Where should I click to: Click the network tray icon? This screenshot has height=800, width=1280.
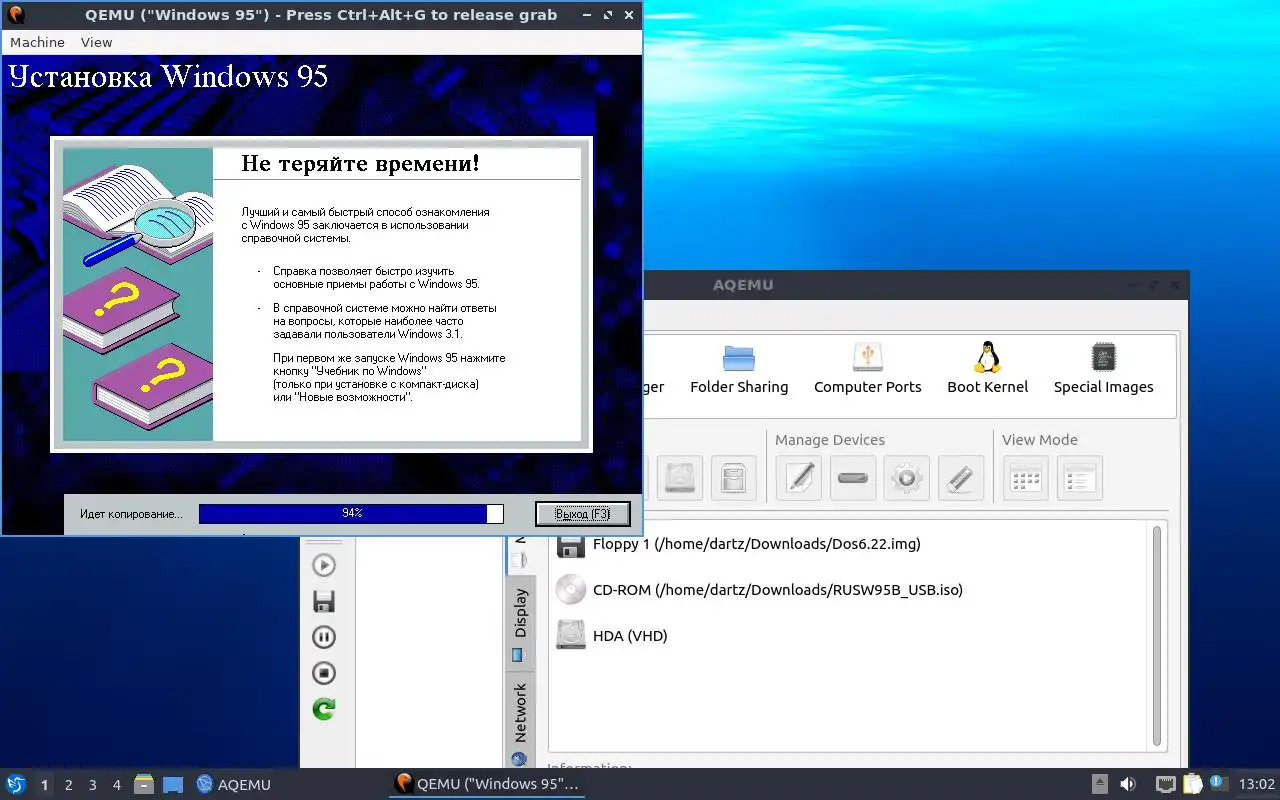1166,785
